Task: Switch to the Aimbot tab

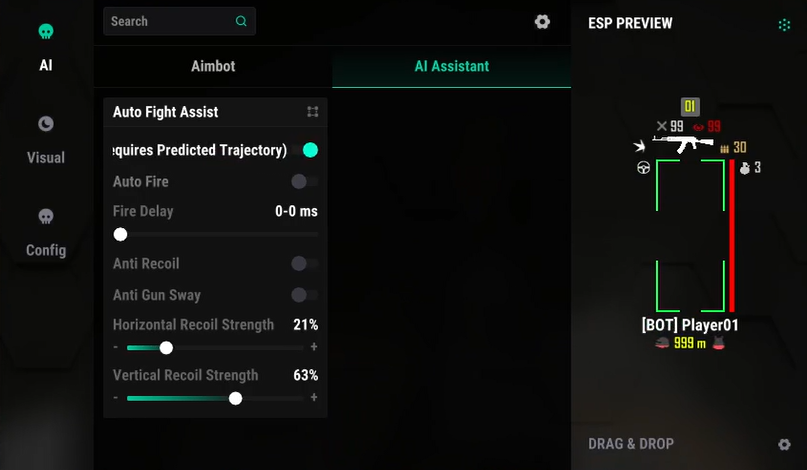Action: (213, 67)
